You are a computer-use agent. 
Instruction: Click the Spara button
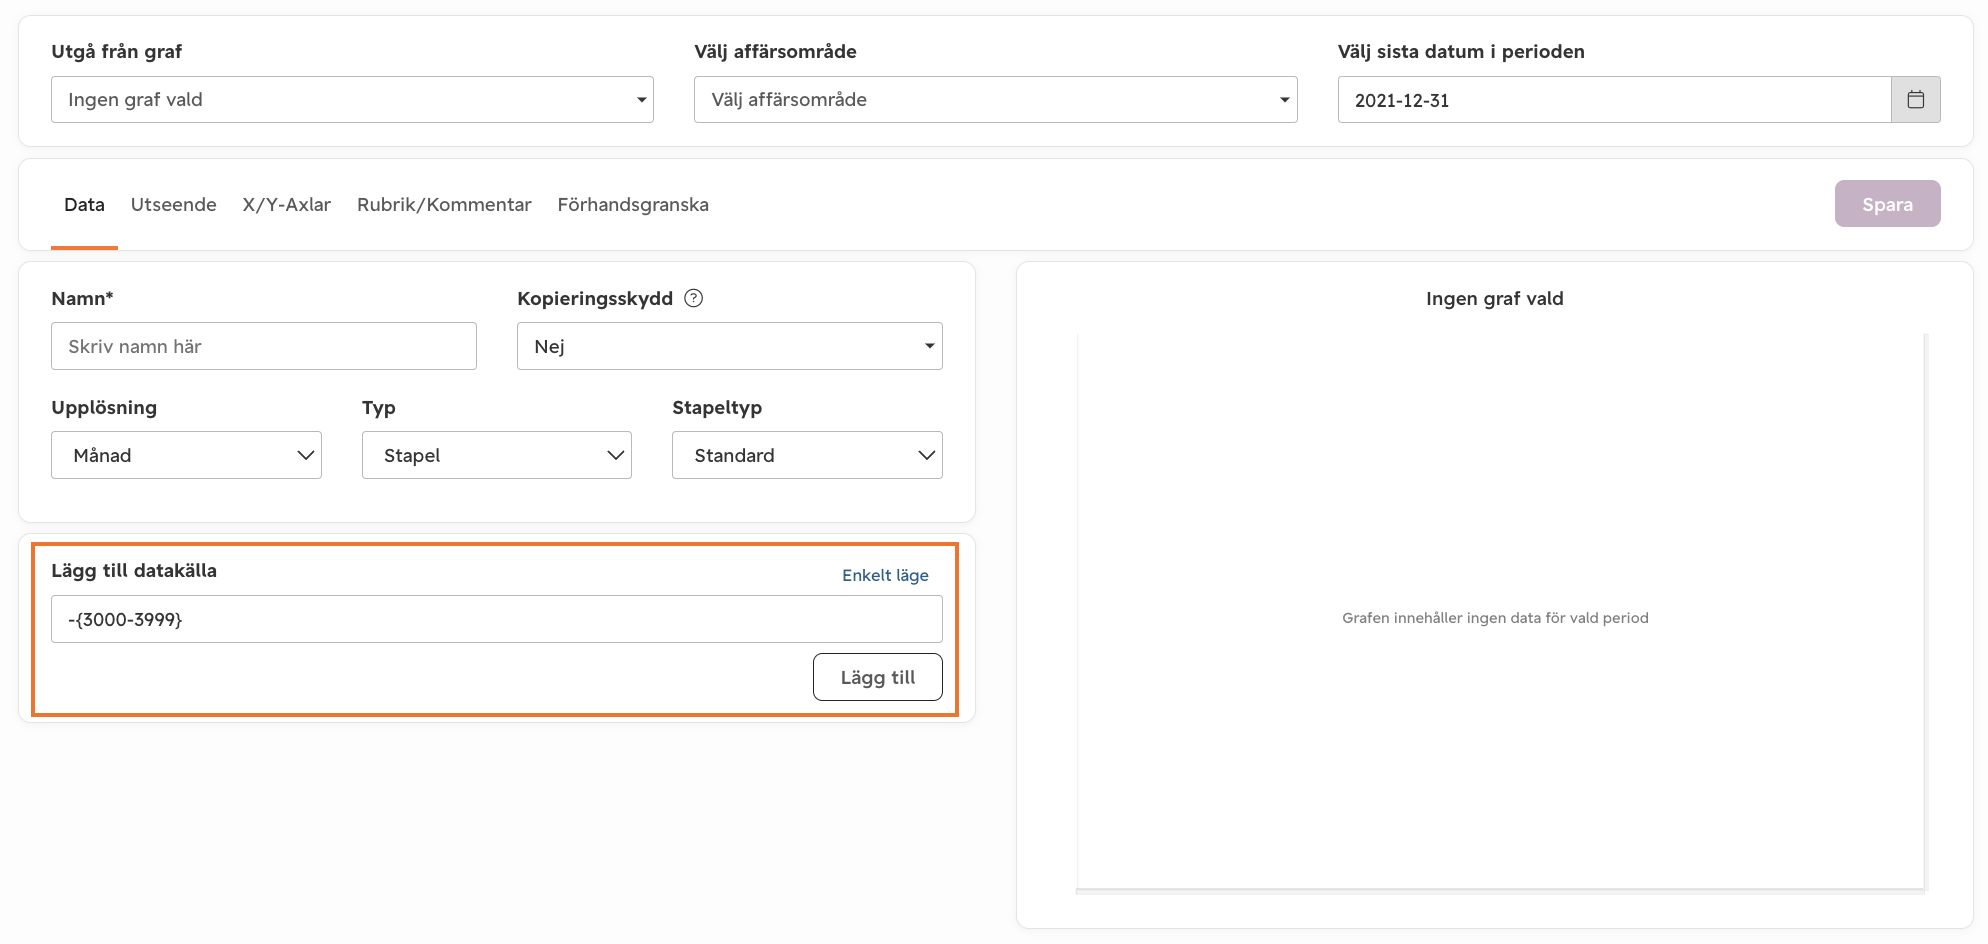(1887, 204)
